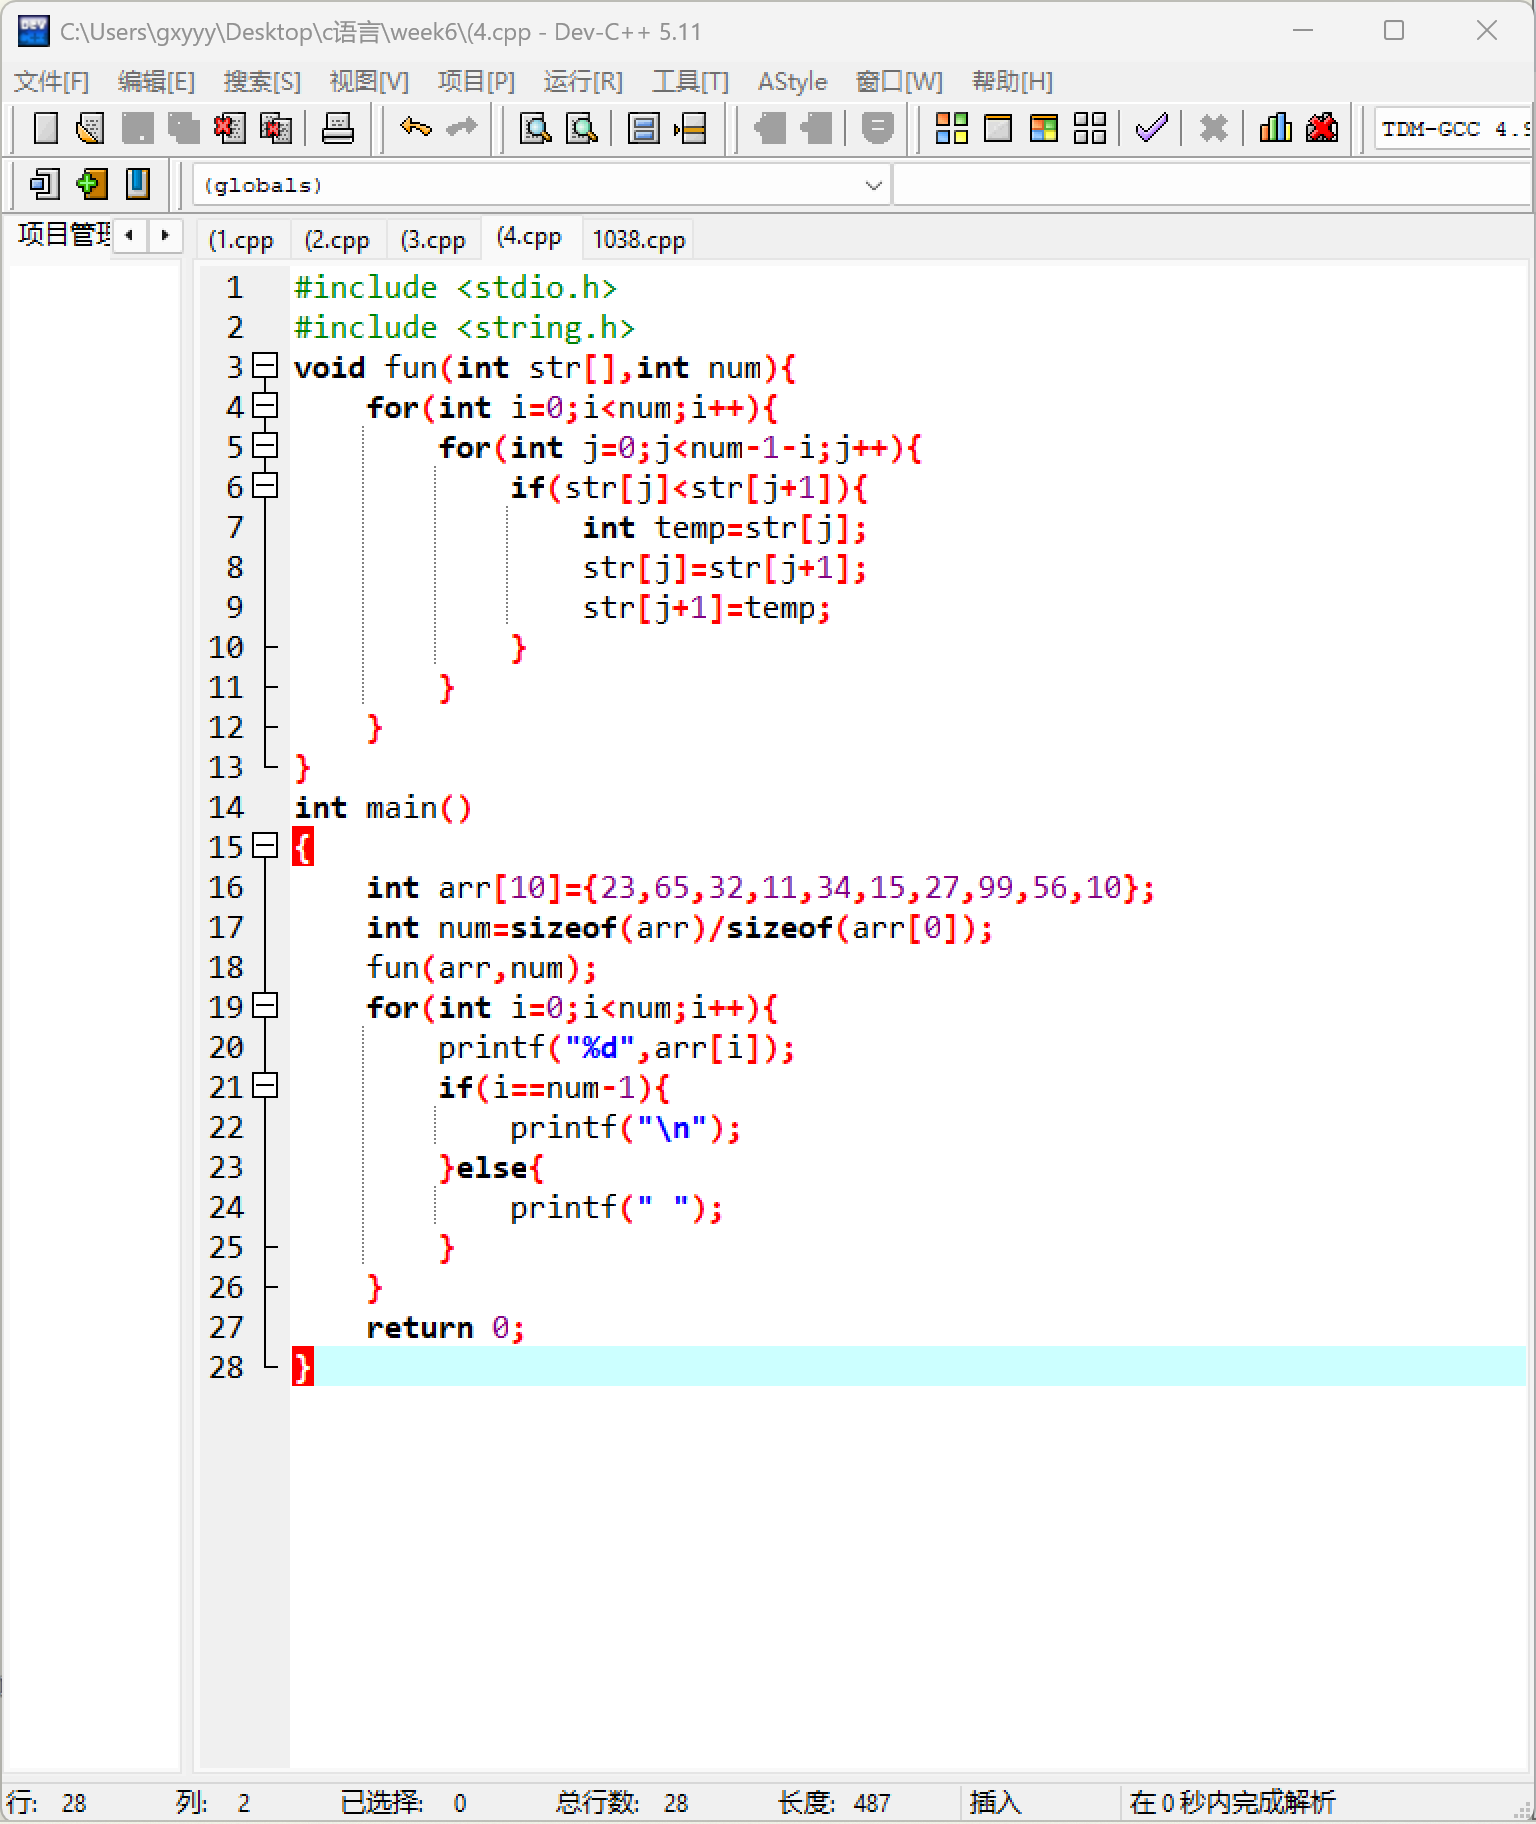1536x1824 pixels.
Task: Collapse the if block fold at line 6
Action: [x=265, y=486]
